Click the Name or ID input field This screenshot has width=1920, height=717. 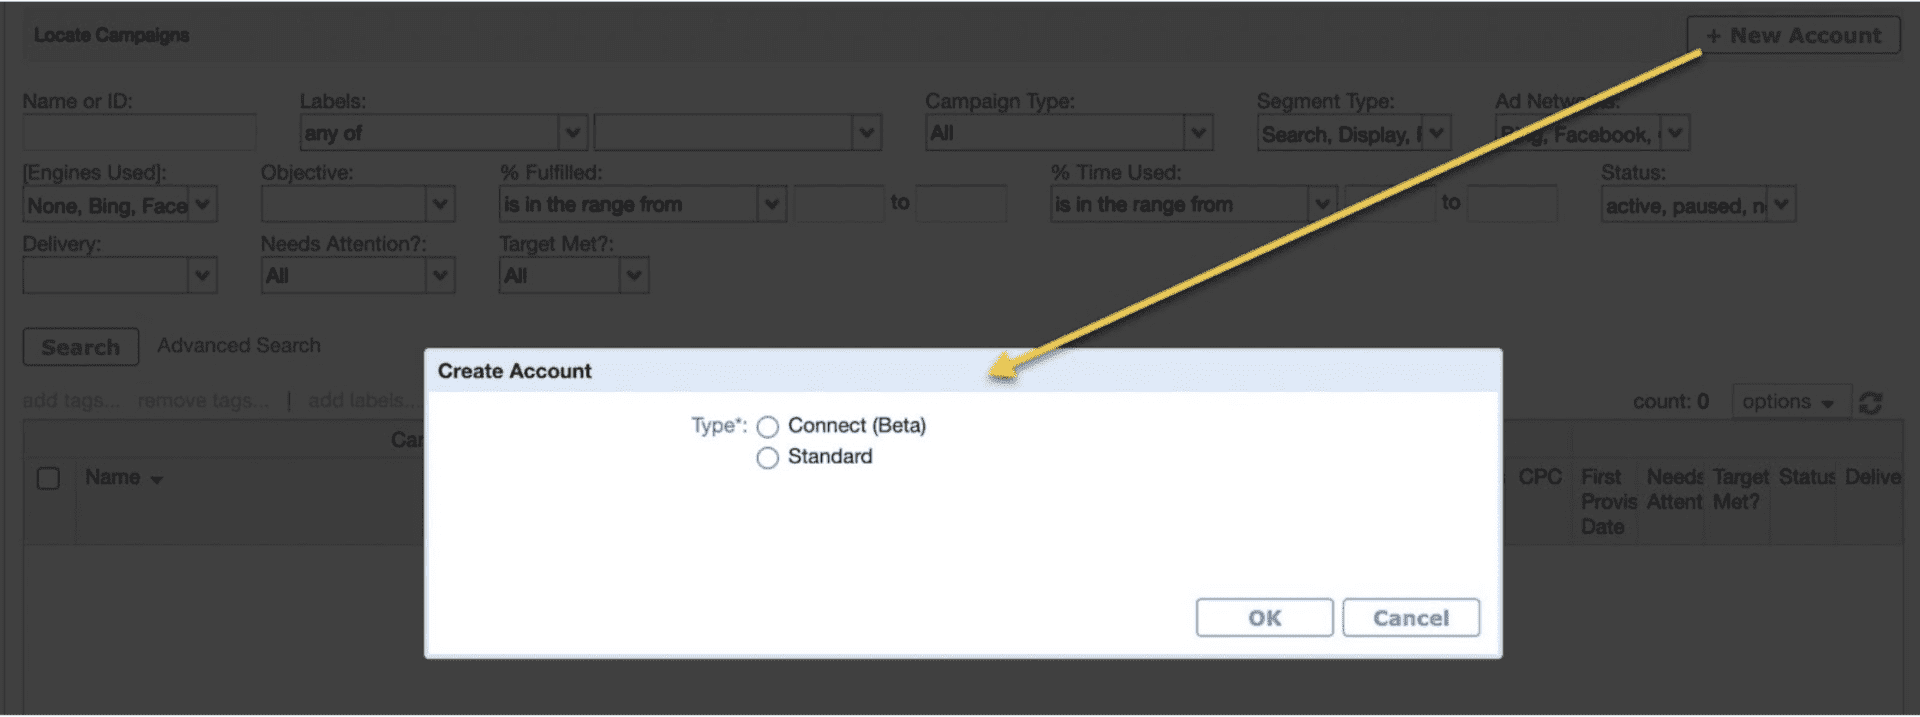pos(139,133)
